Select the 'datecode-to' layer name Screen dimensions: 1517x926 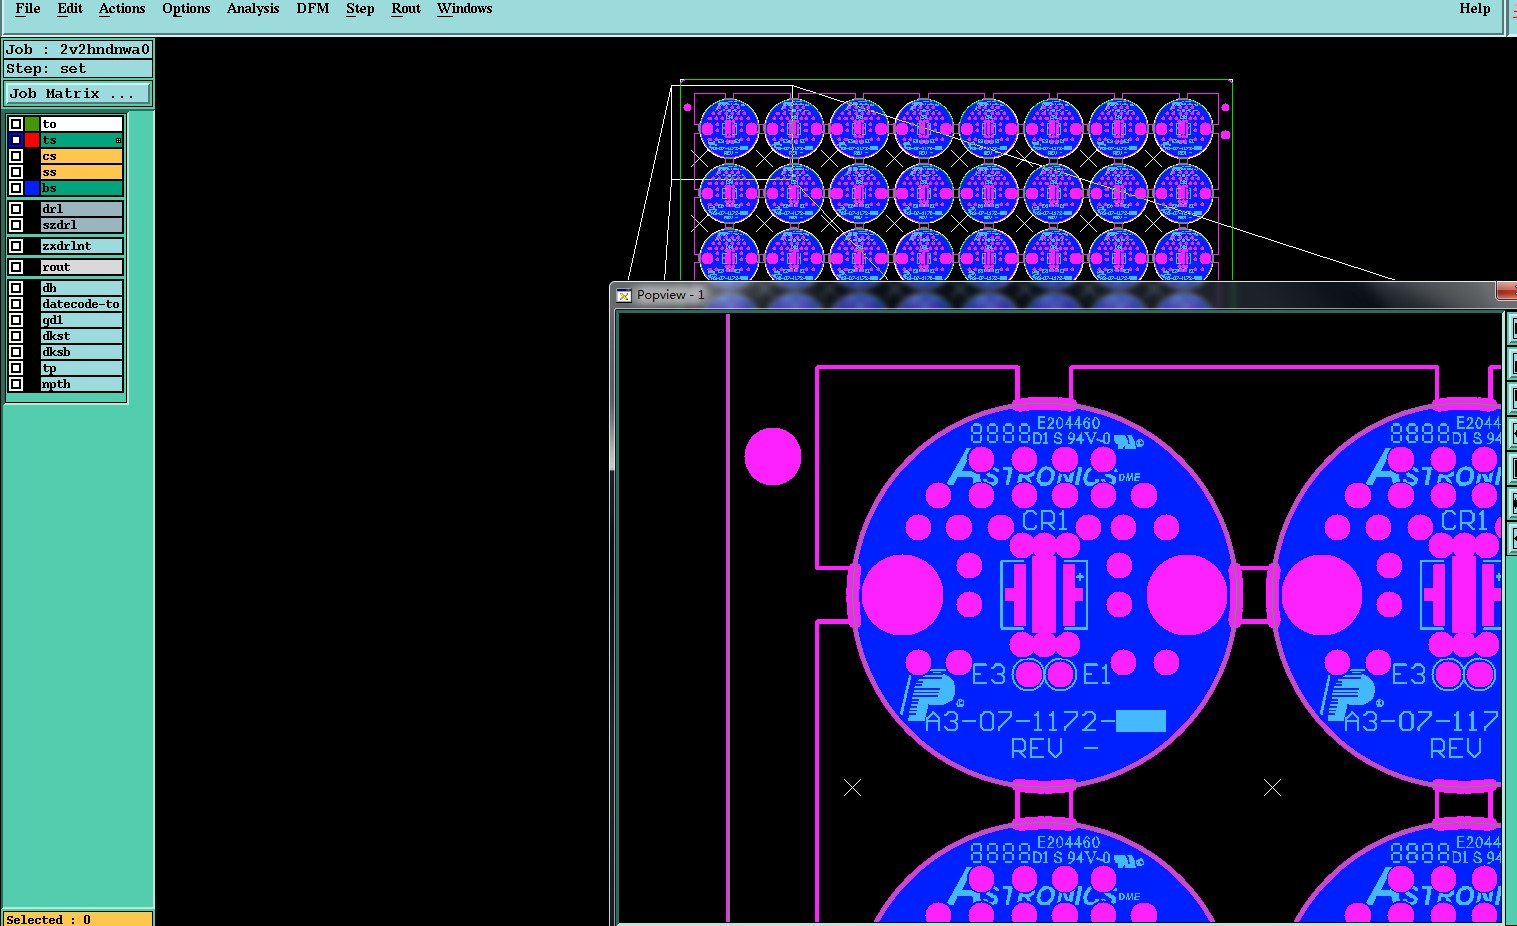coord(81,304)
